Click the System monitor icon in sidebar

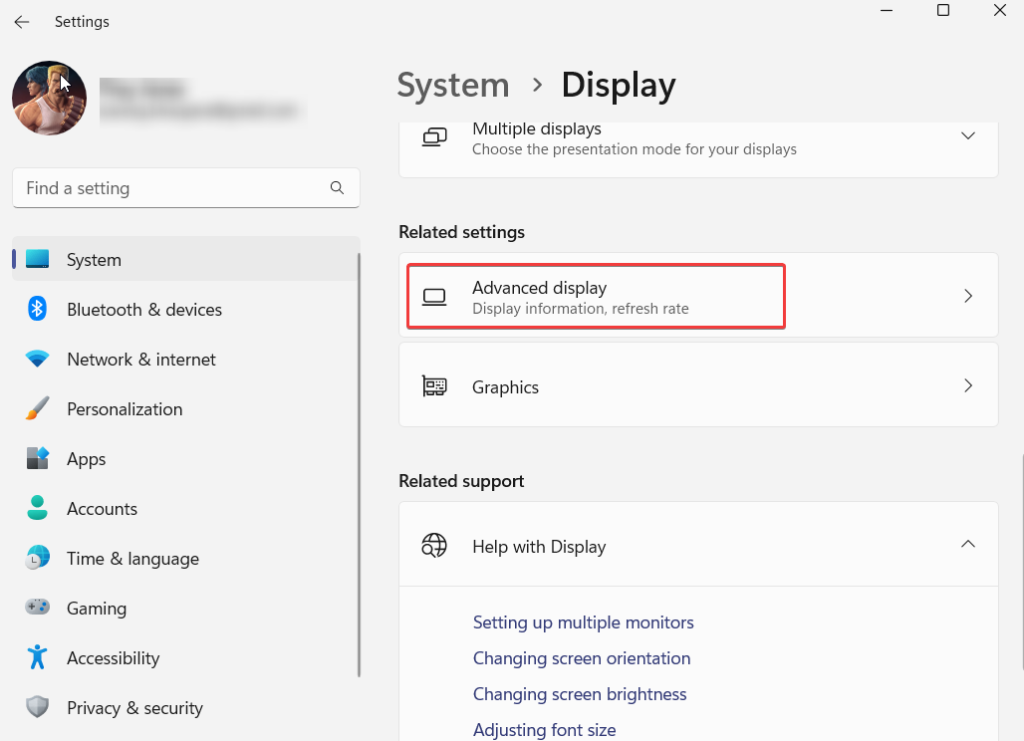(x=37, y=259)
